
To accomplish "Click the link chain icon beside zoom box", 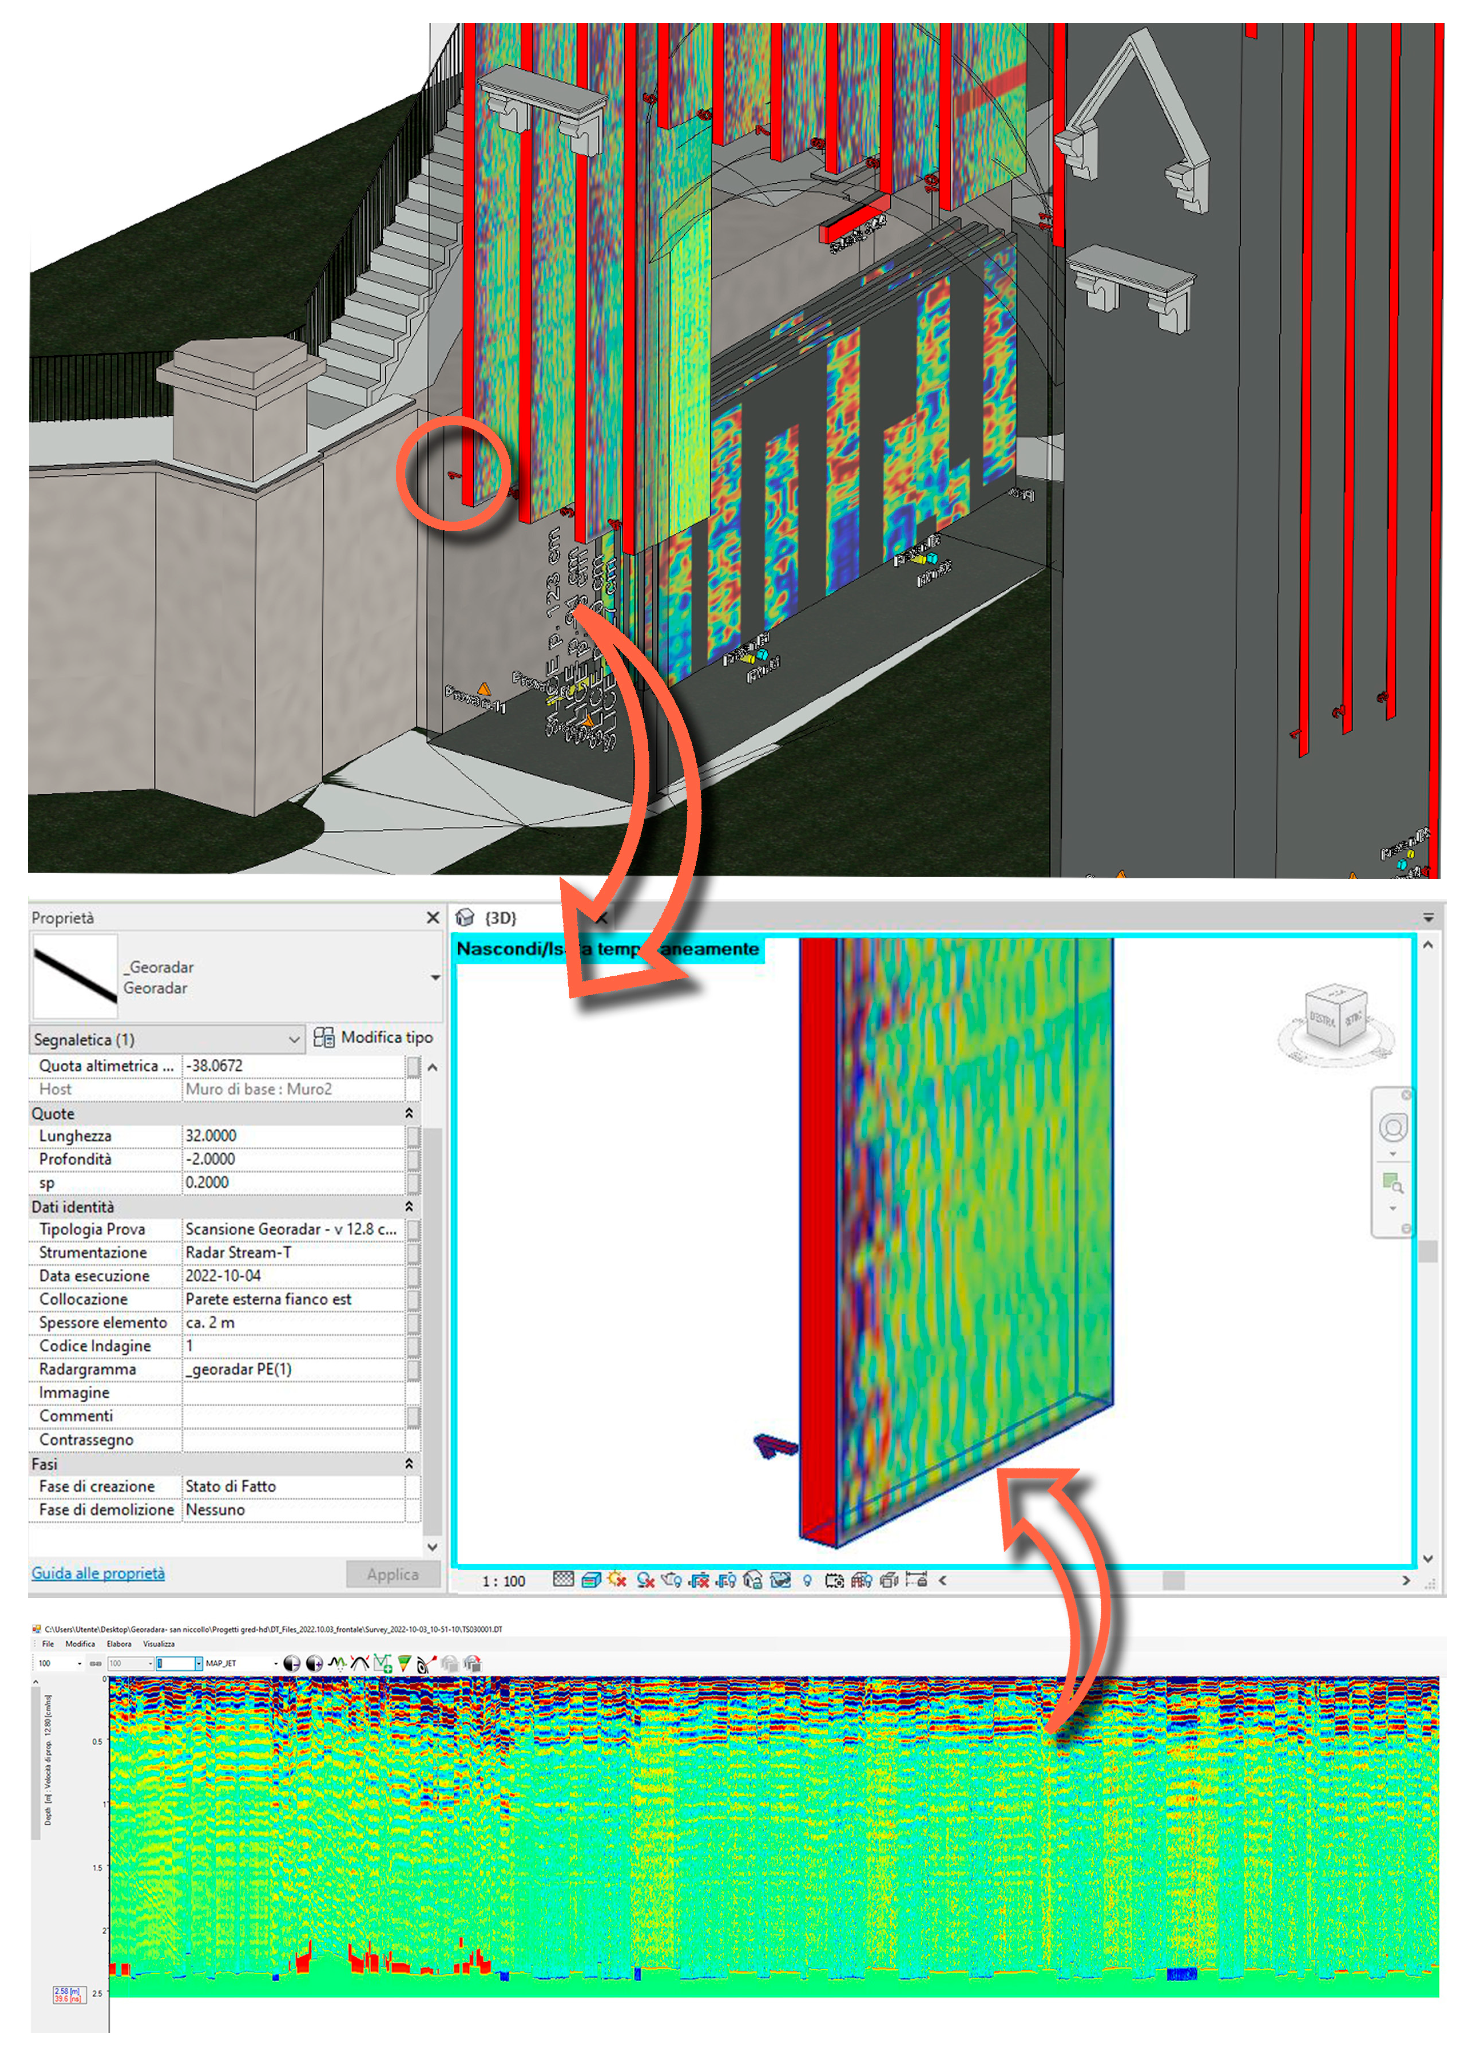I will pos(95,1663).
